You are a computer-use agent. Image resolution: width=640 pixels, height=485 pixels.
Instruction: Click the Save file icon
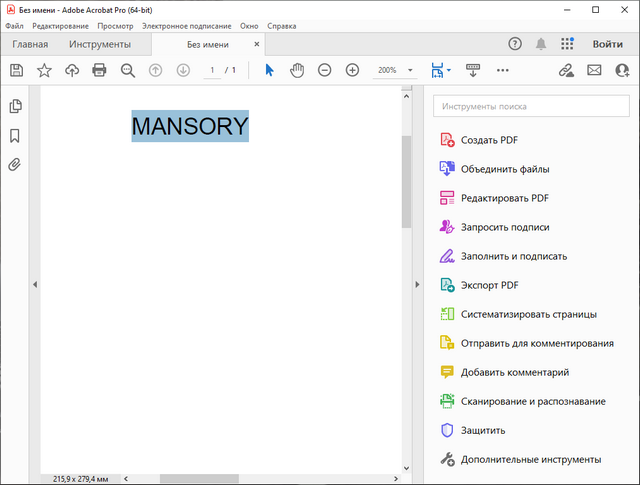[16, 70]
